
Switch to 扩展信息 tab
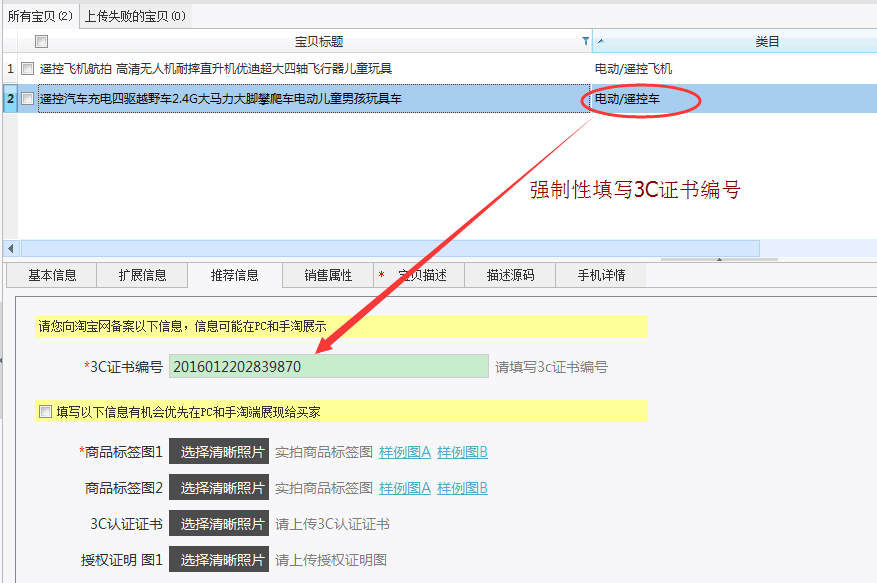[x=142, y=275]
